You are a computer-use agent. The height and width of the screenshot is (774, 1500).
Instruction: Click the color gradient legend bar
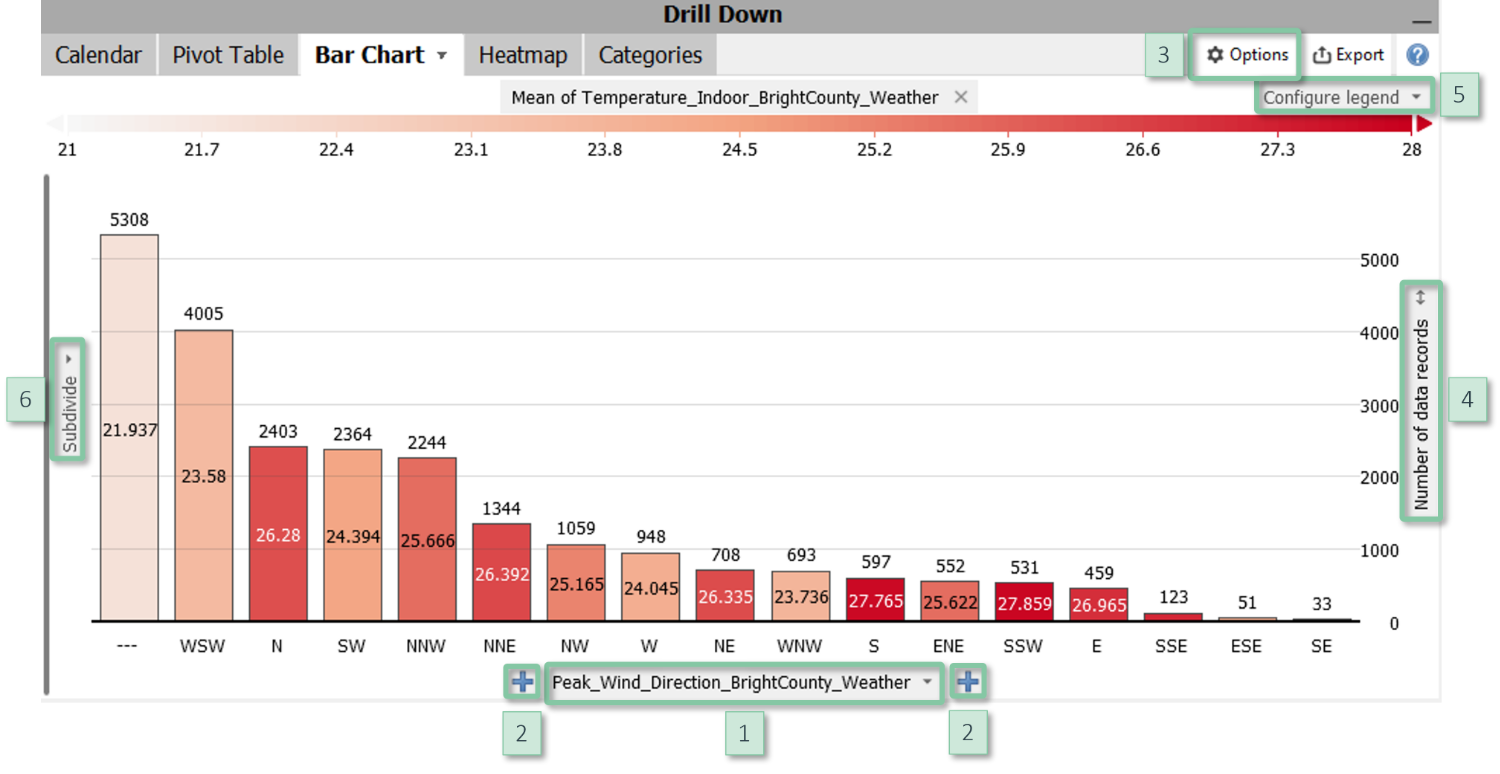coord(740,124)
